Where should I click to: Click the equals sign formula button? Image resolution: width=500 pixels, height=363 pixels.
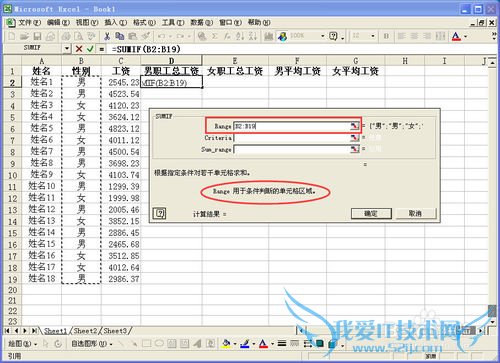pos(102,49)
